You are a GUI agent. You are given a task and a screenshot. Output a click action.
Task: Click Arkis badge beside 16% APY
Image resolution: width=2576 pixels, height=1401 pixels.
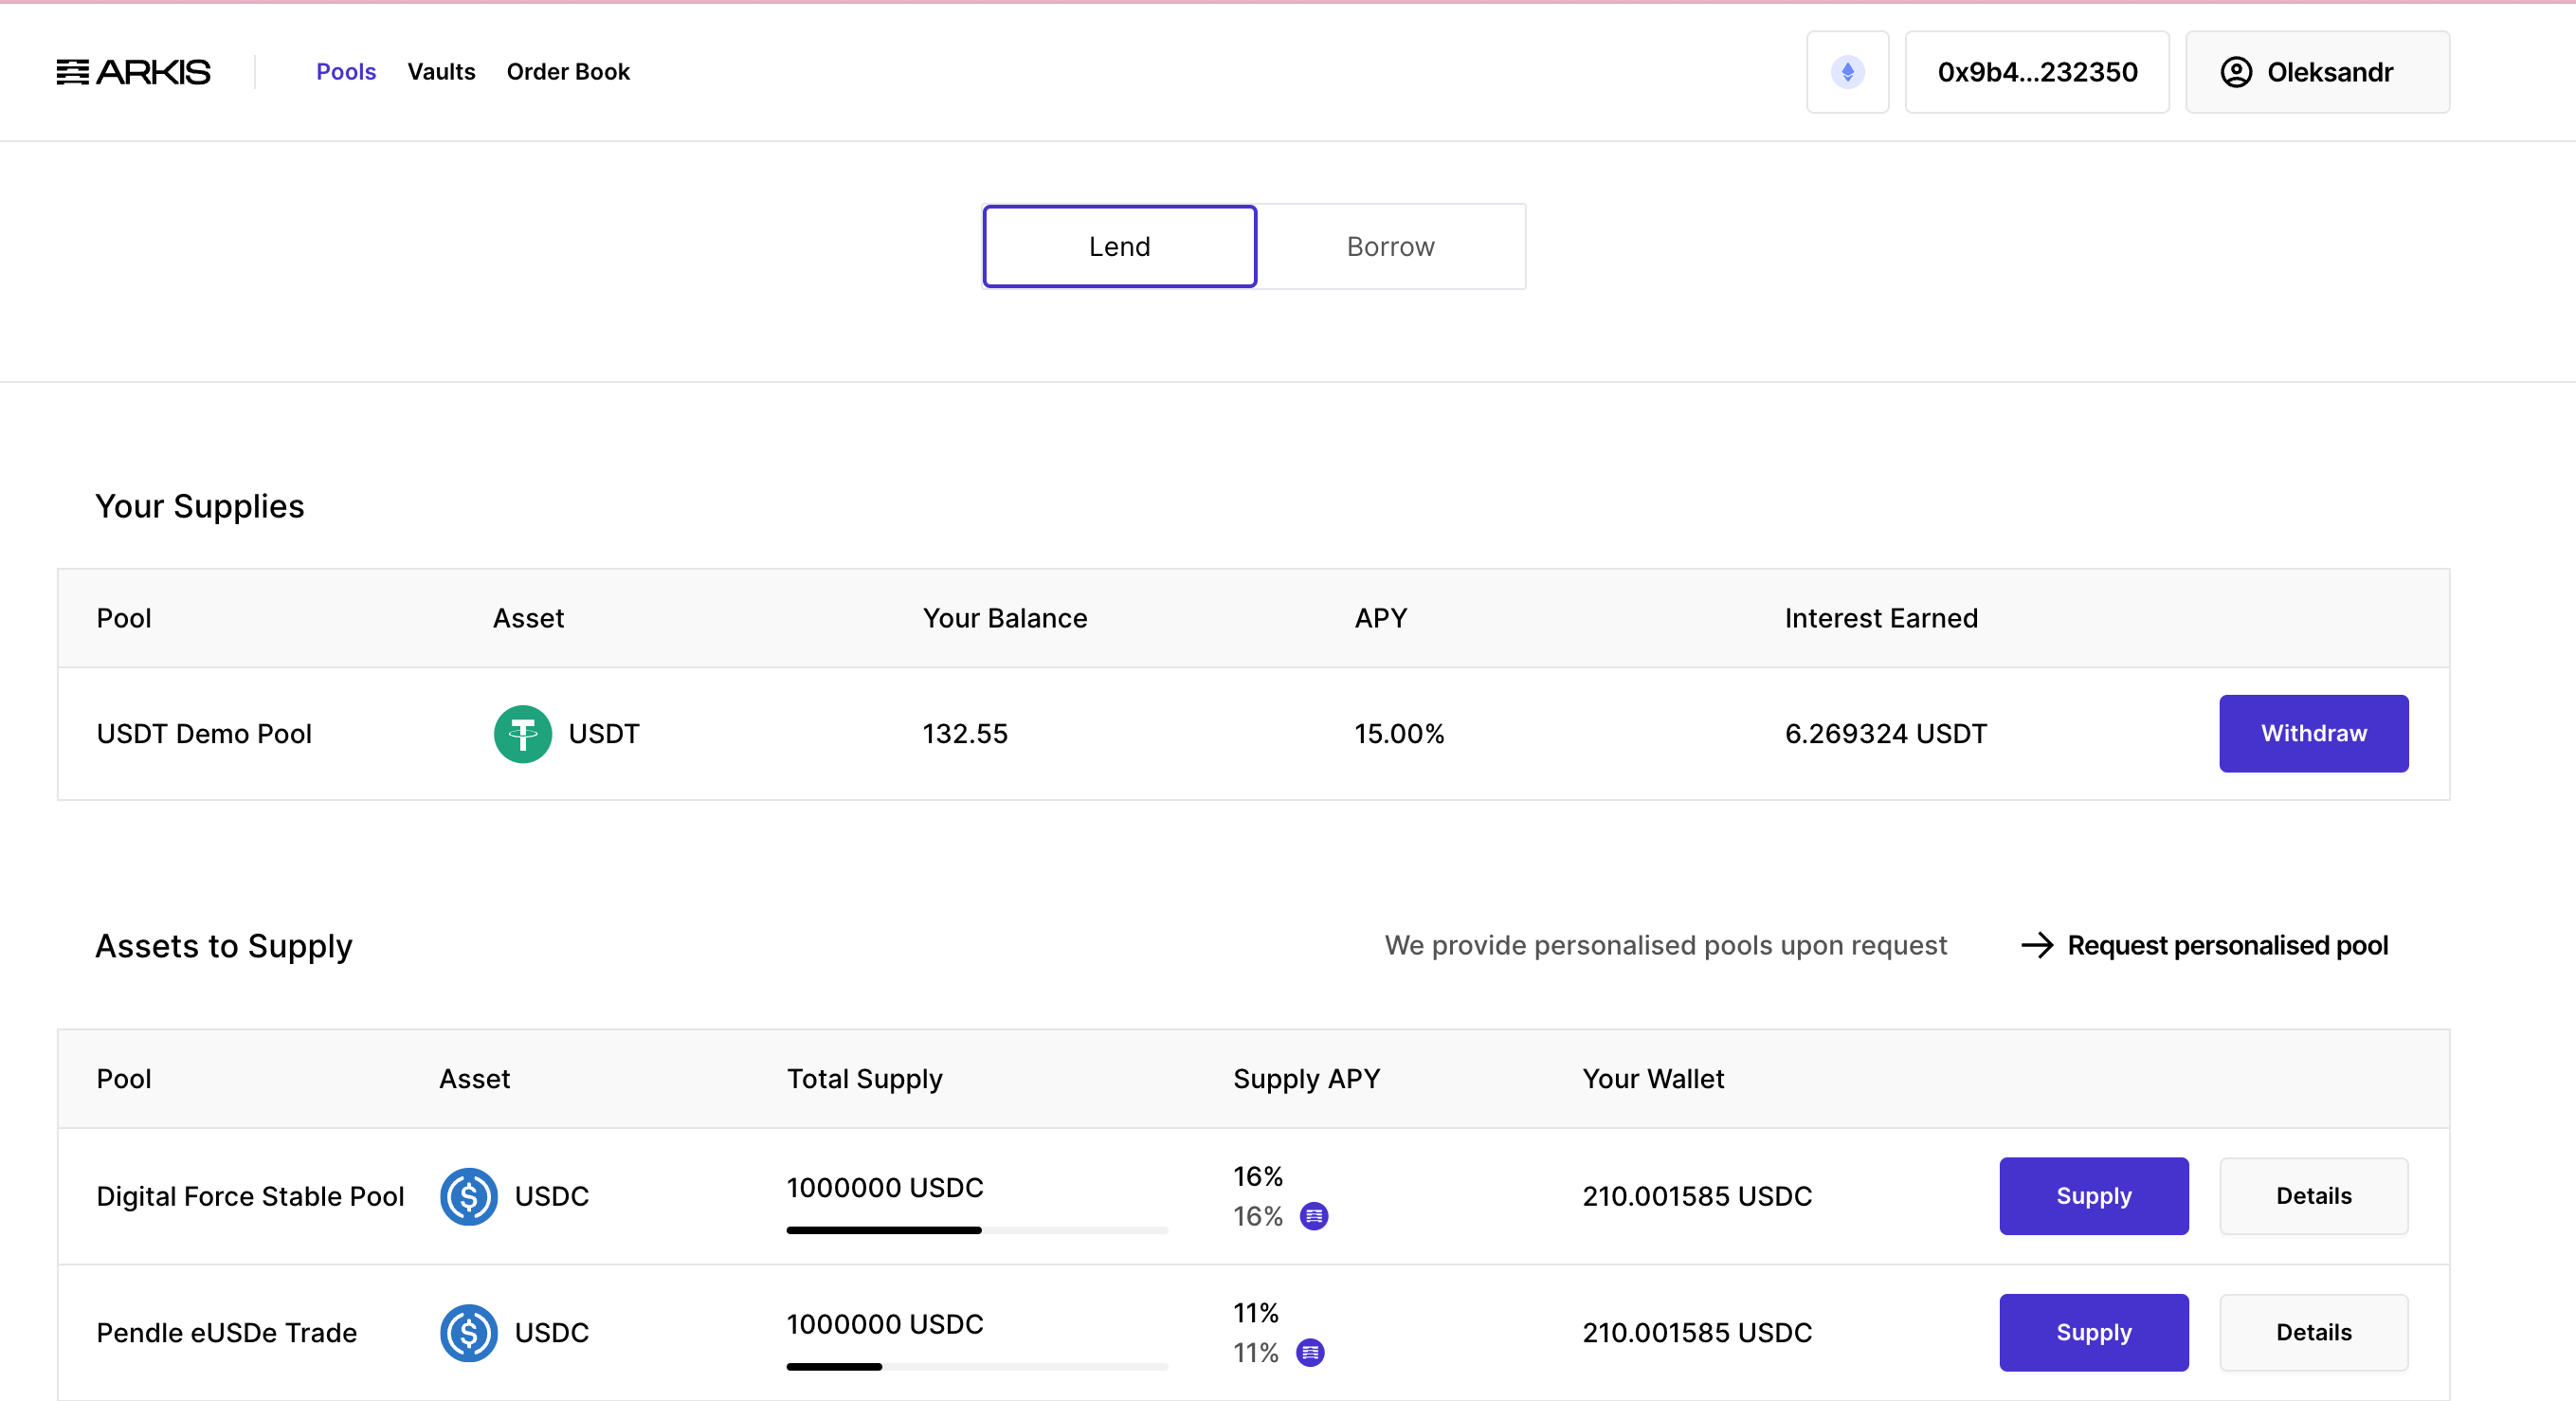tap(1313, 1216)
